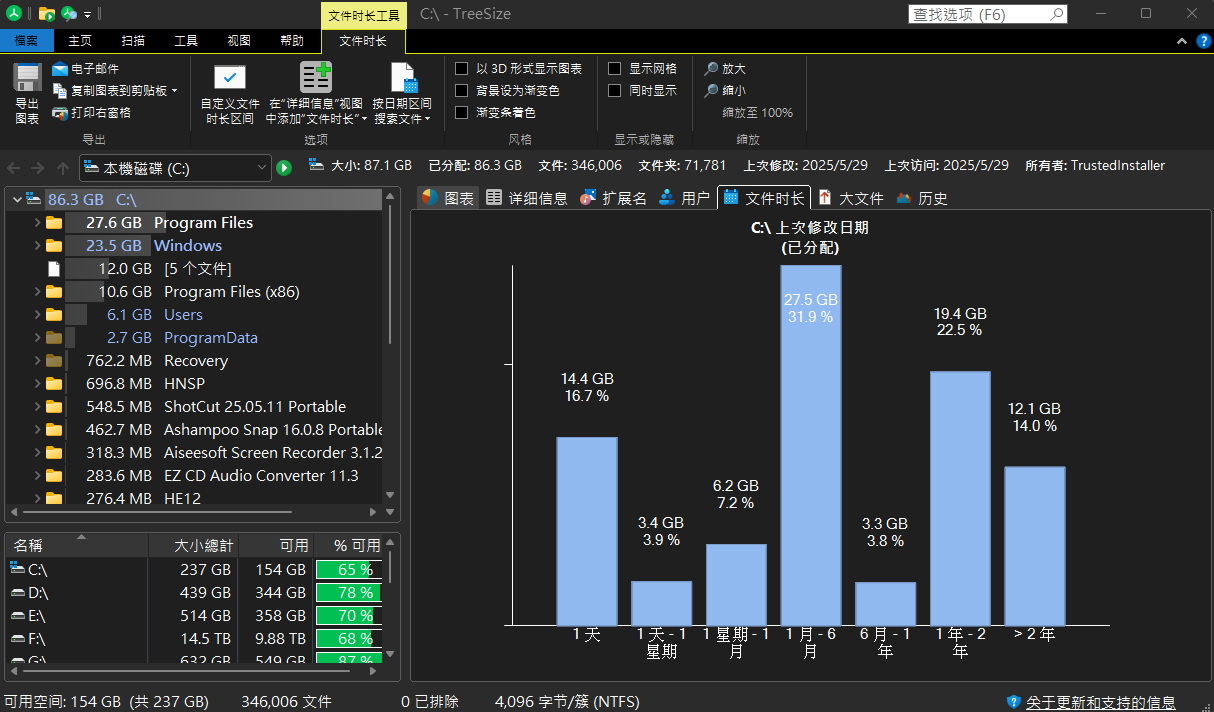Click the 电子邮件 envelope icon
Screen dimensions: 1214x712
click(60, 69)
